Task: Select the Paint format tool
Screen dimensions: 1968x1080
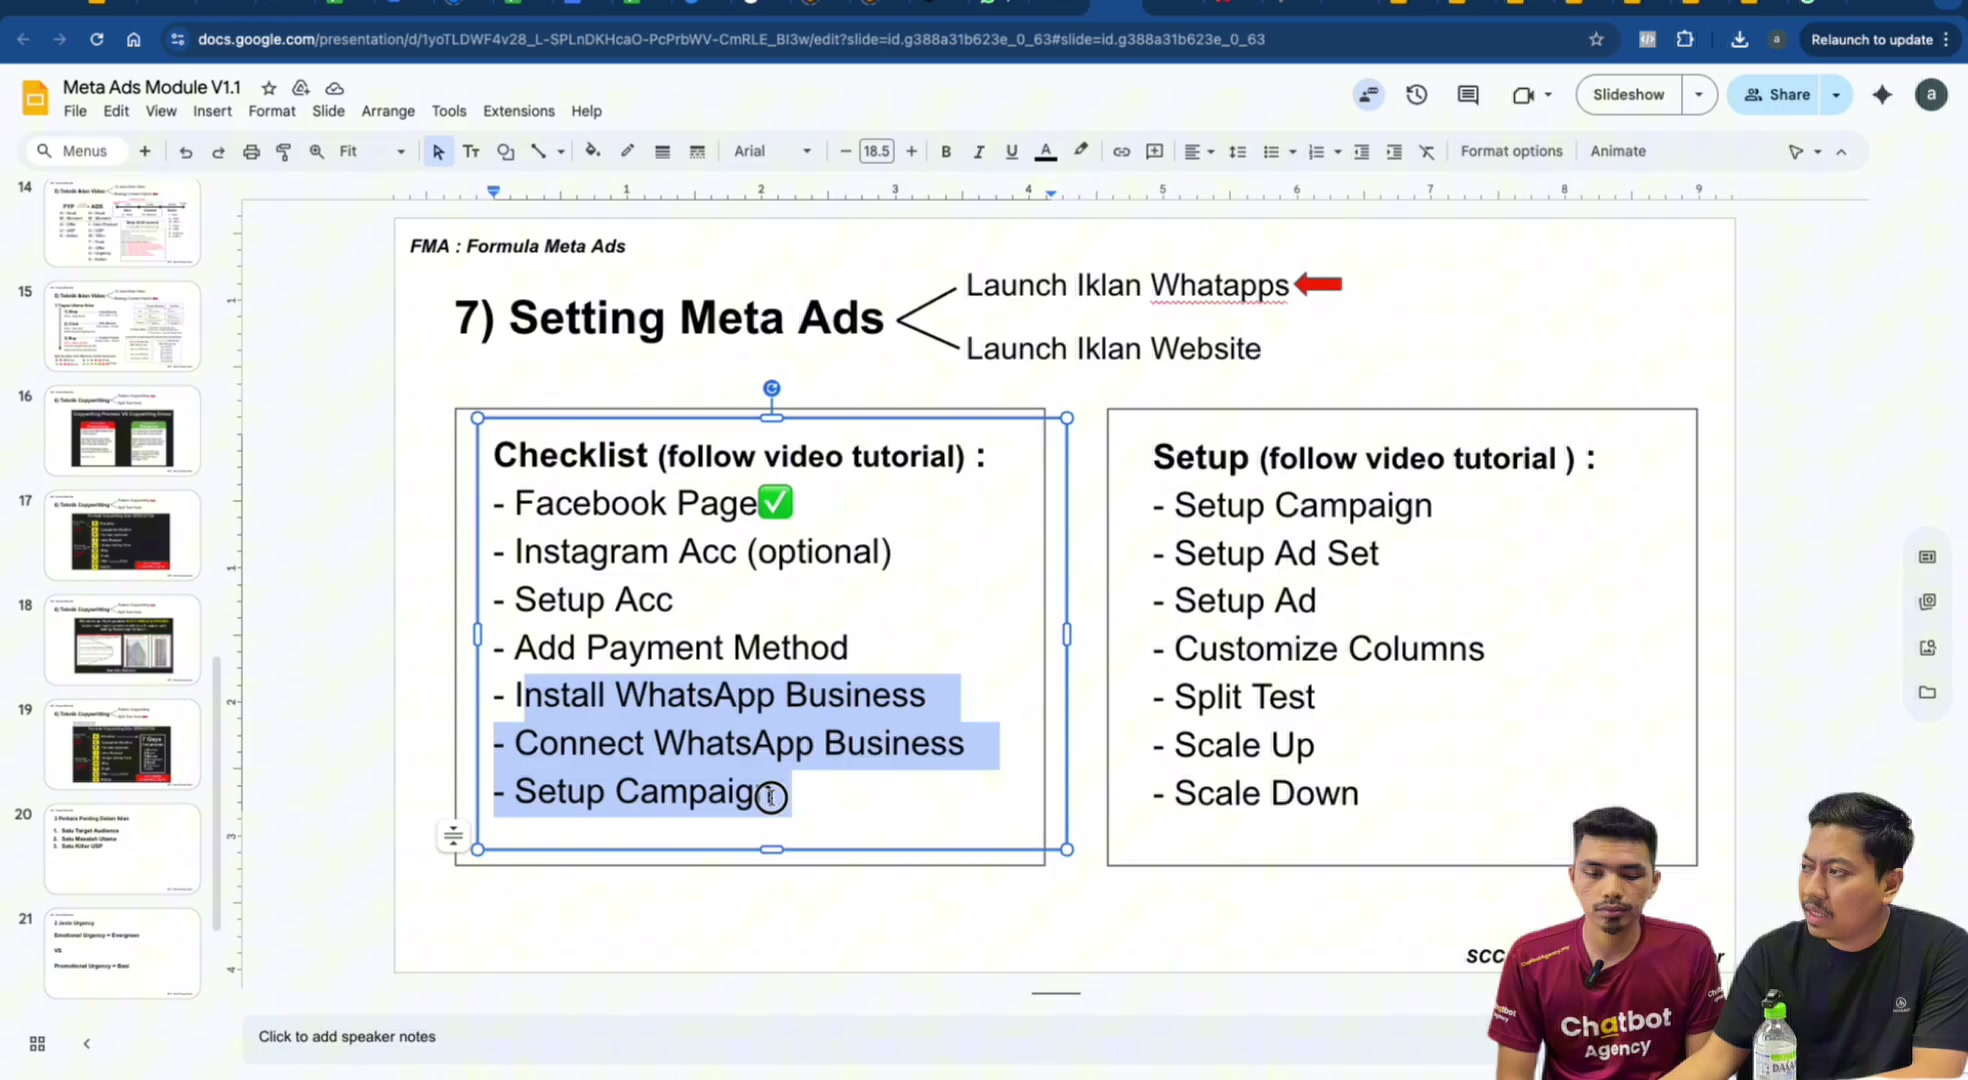Action: [284, 152]
